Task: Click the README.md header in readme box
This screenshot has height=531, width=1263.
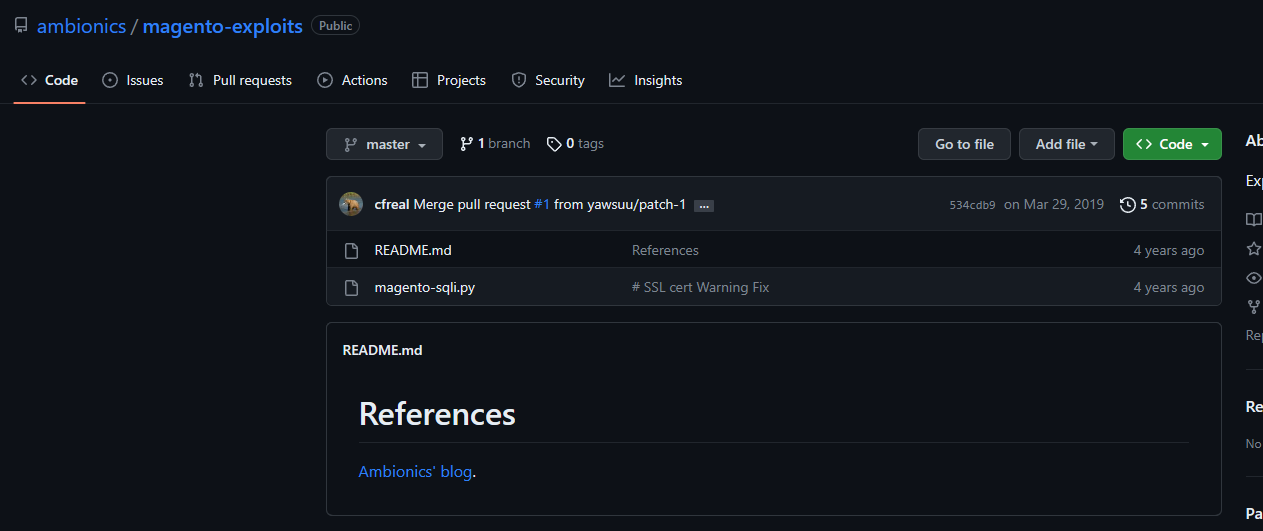Action: click(x=382, y=350)
